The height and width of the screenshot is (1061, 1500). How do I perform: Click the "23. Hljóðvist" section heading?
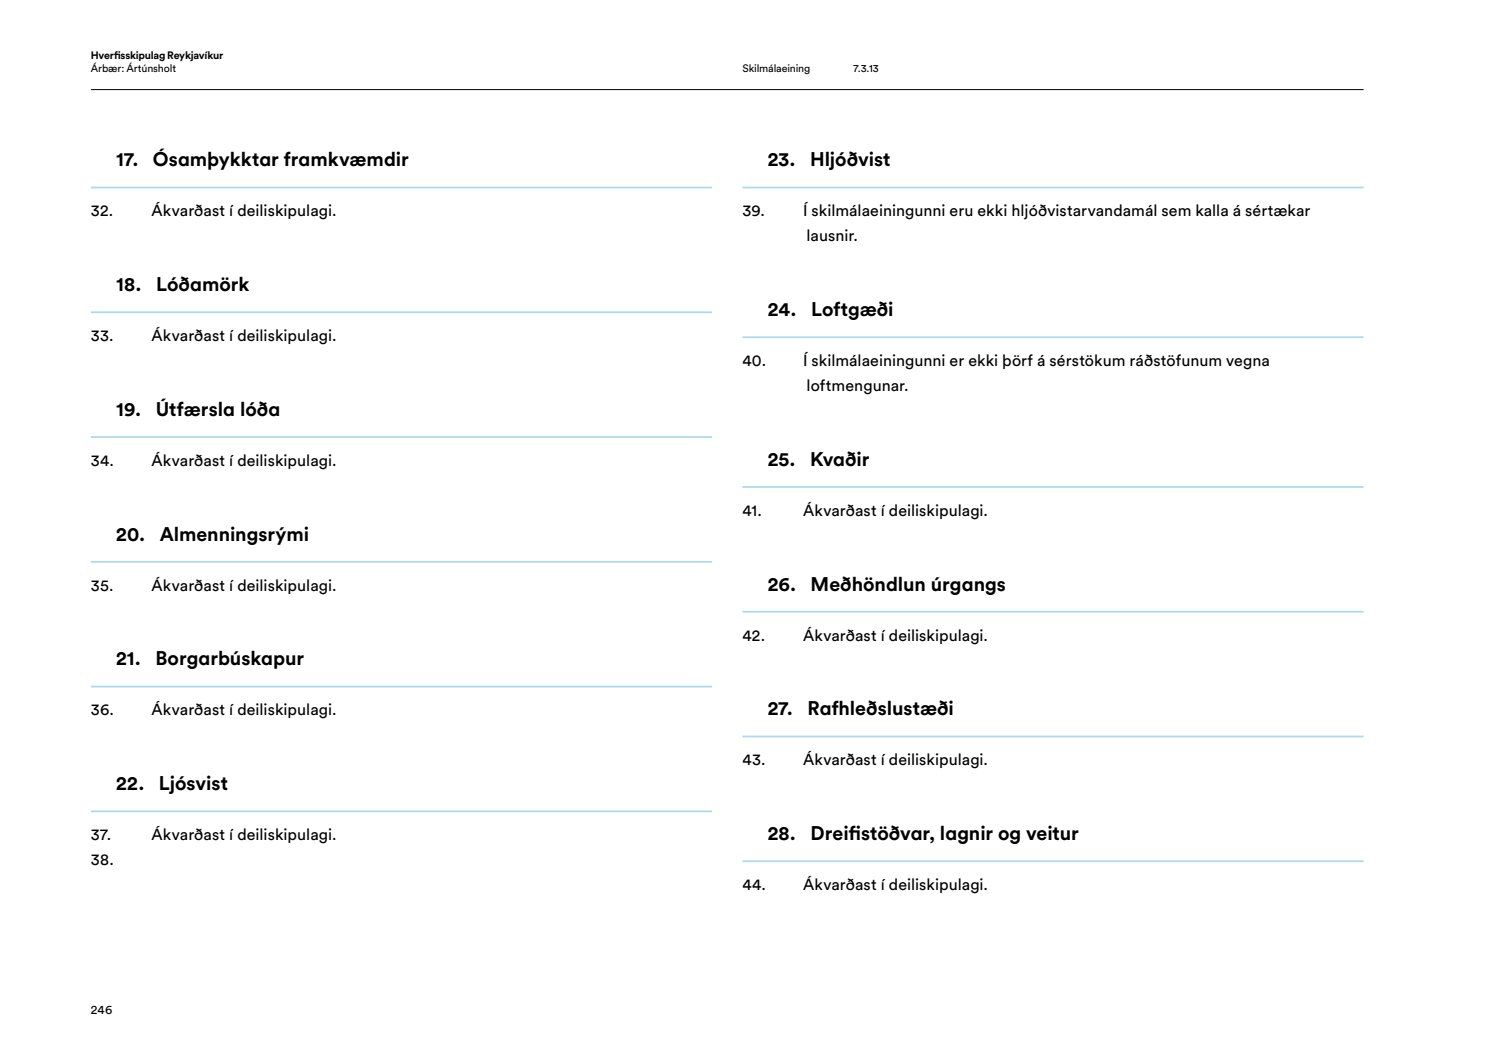828,160
